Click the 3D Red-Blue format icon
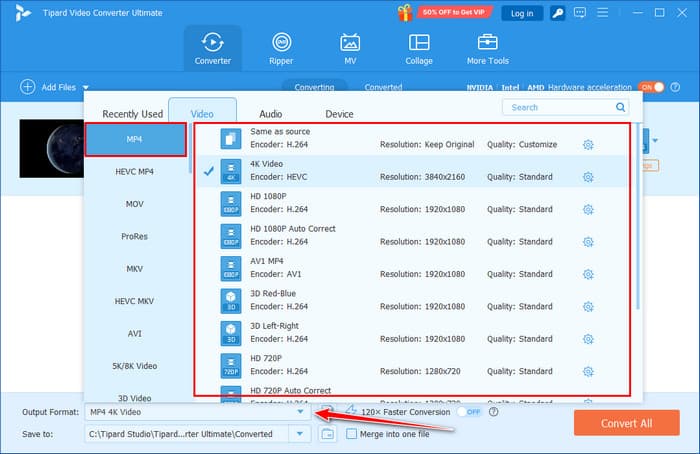 click(231, 300)
